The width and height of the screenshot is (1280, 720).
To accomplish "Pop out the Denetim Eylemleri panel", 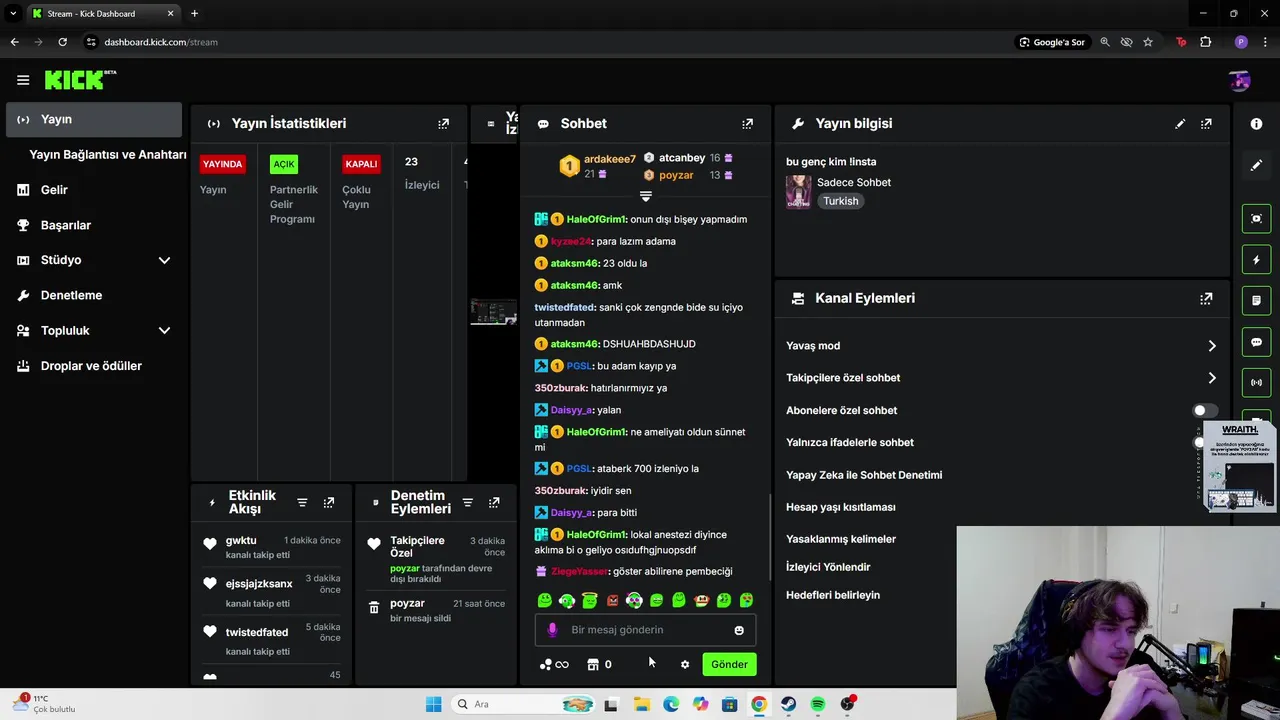I will tap(494, 502).
